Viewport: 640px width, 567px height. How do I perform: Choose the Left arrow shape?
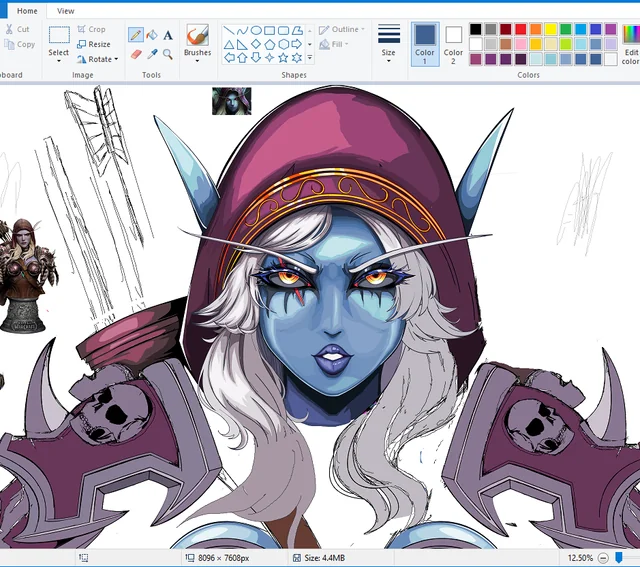[x=229, y=58]
